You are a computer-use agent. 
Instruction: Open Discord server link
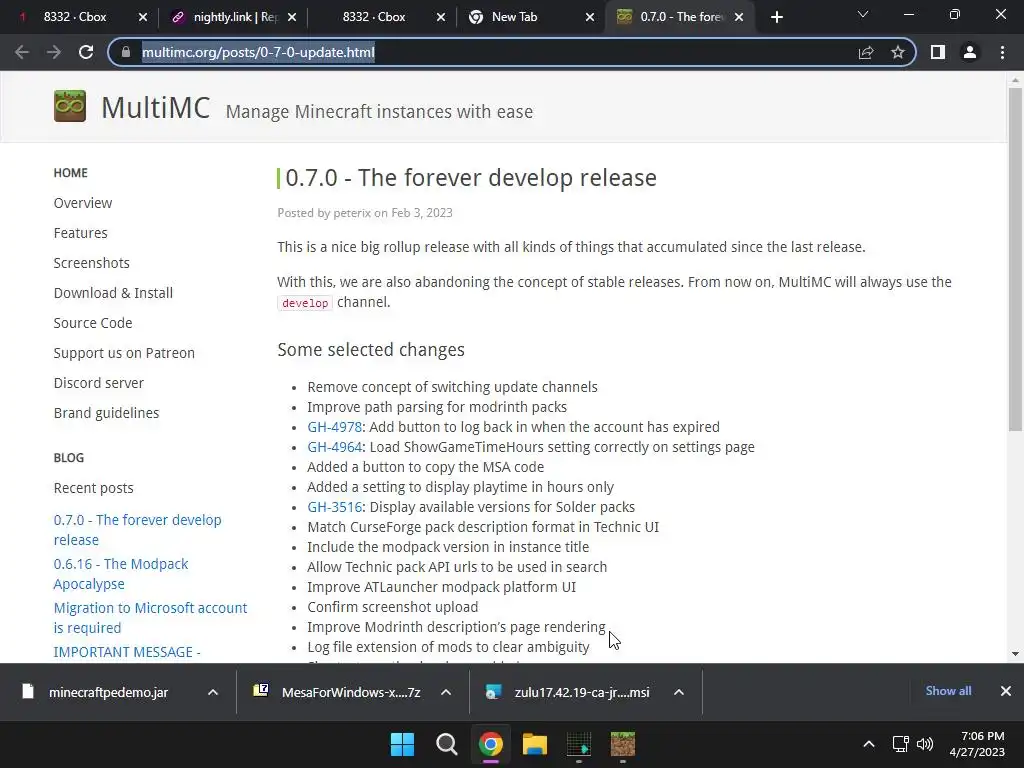99,383
